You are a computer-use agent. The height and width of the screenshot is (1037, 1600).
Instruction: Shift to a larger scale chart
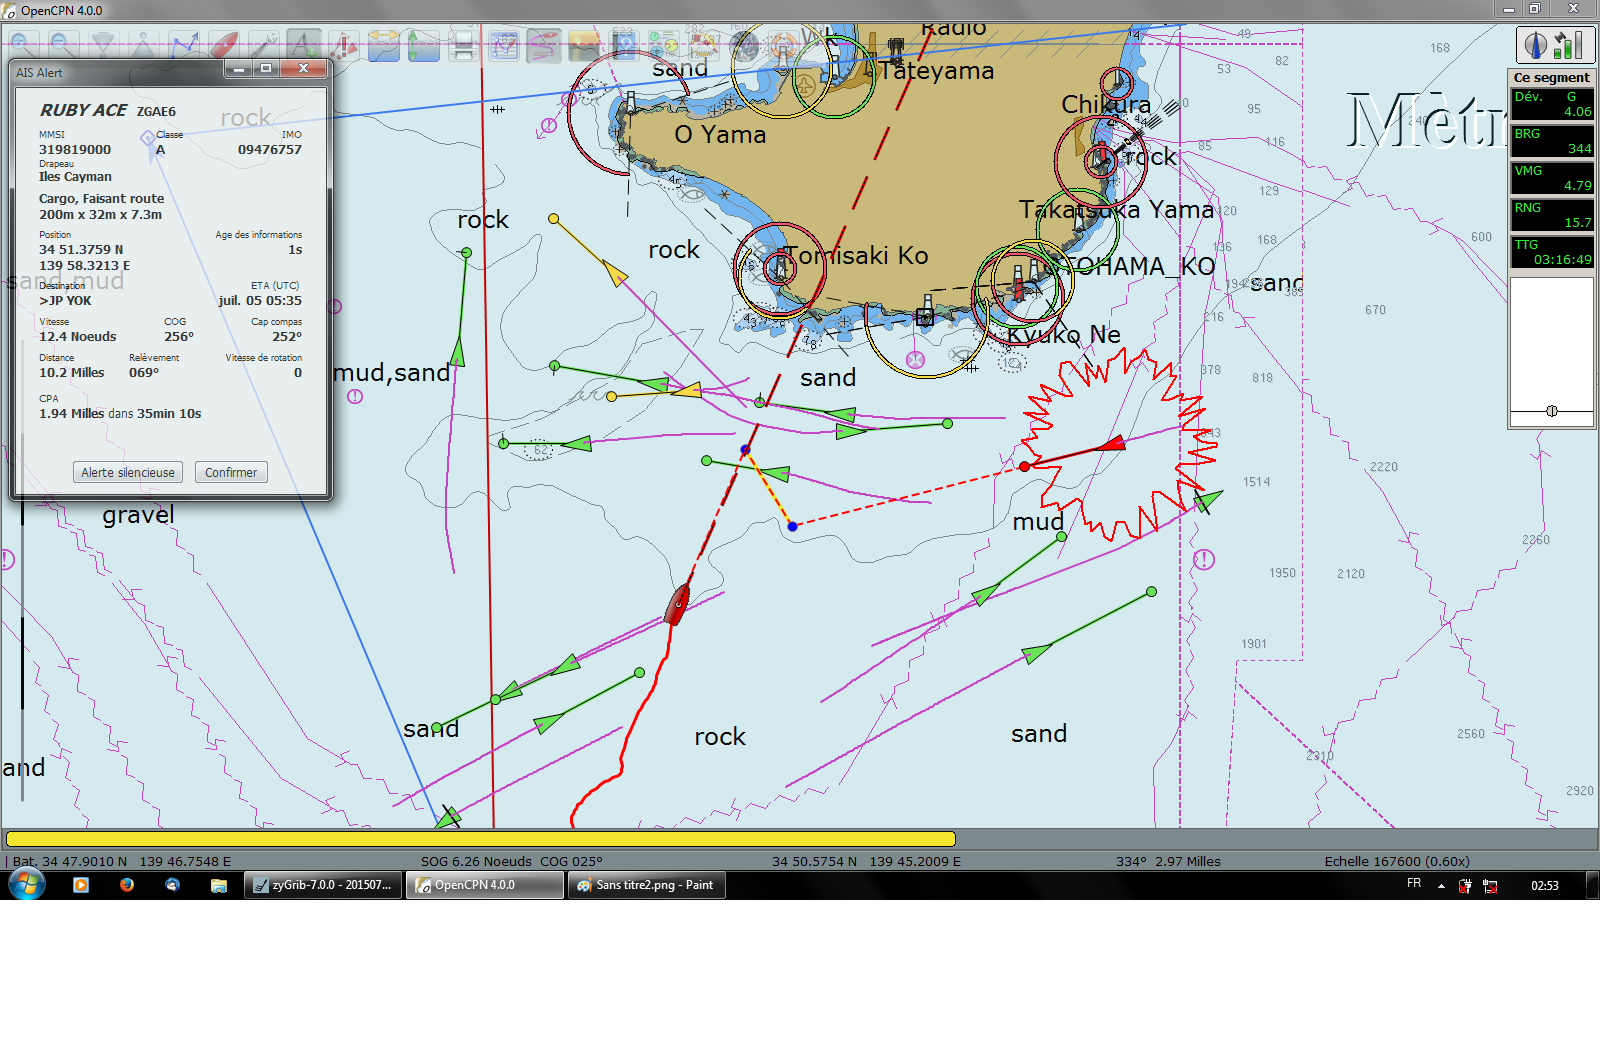pos(103,45)
